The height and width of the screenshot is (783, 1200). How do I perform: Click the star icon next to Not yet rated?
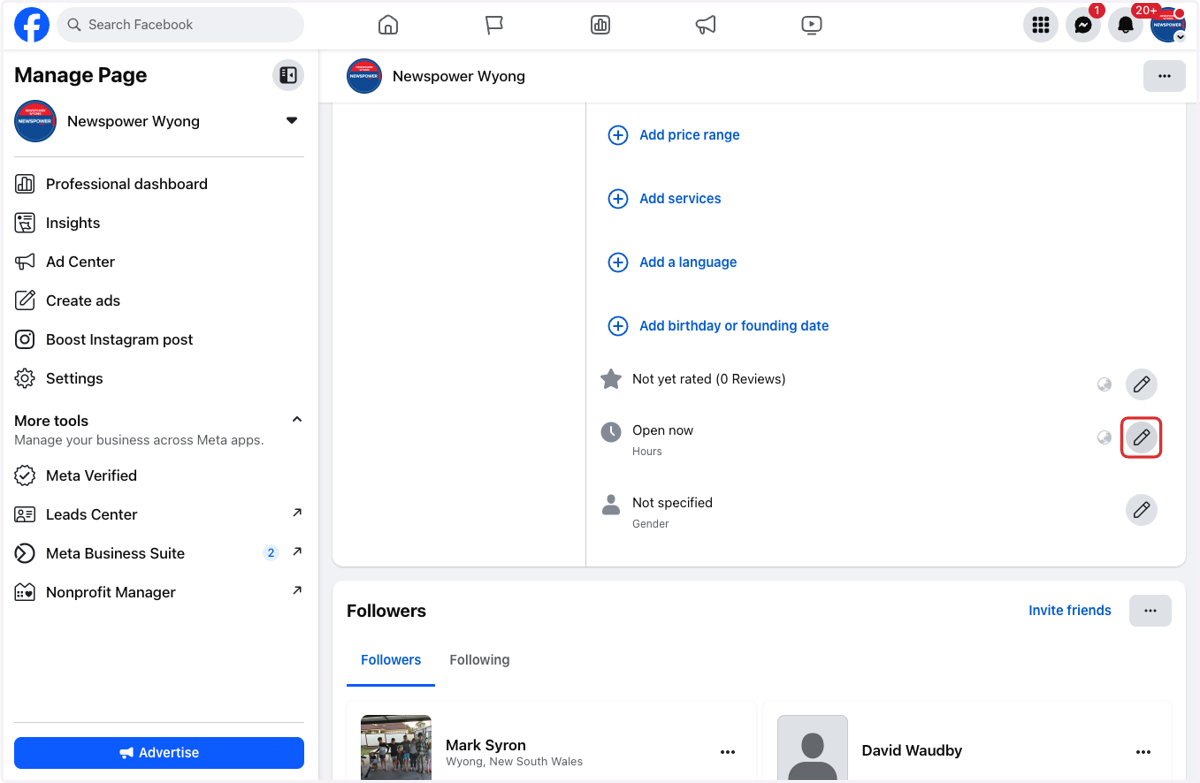(610, 379)
